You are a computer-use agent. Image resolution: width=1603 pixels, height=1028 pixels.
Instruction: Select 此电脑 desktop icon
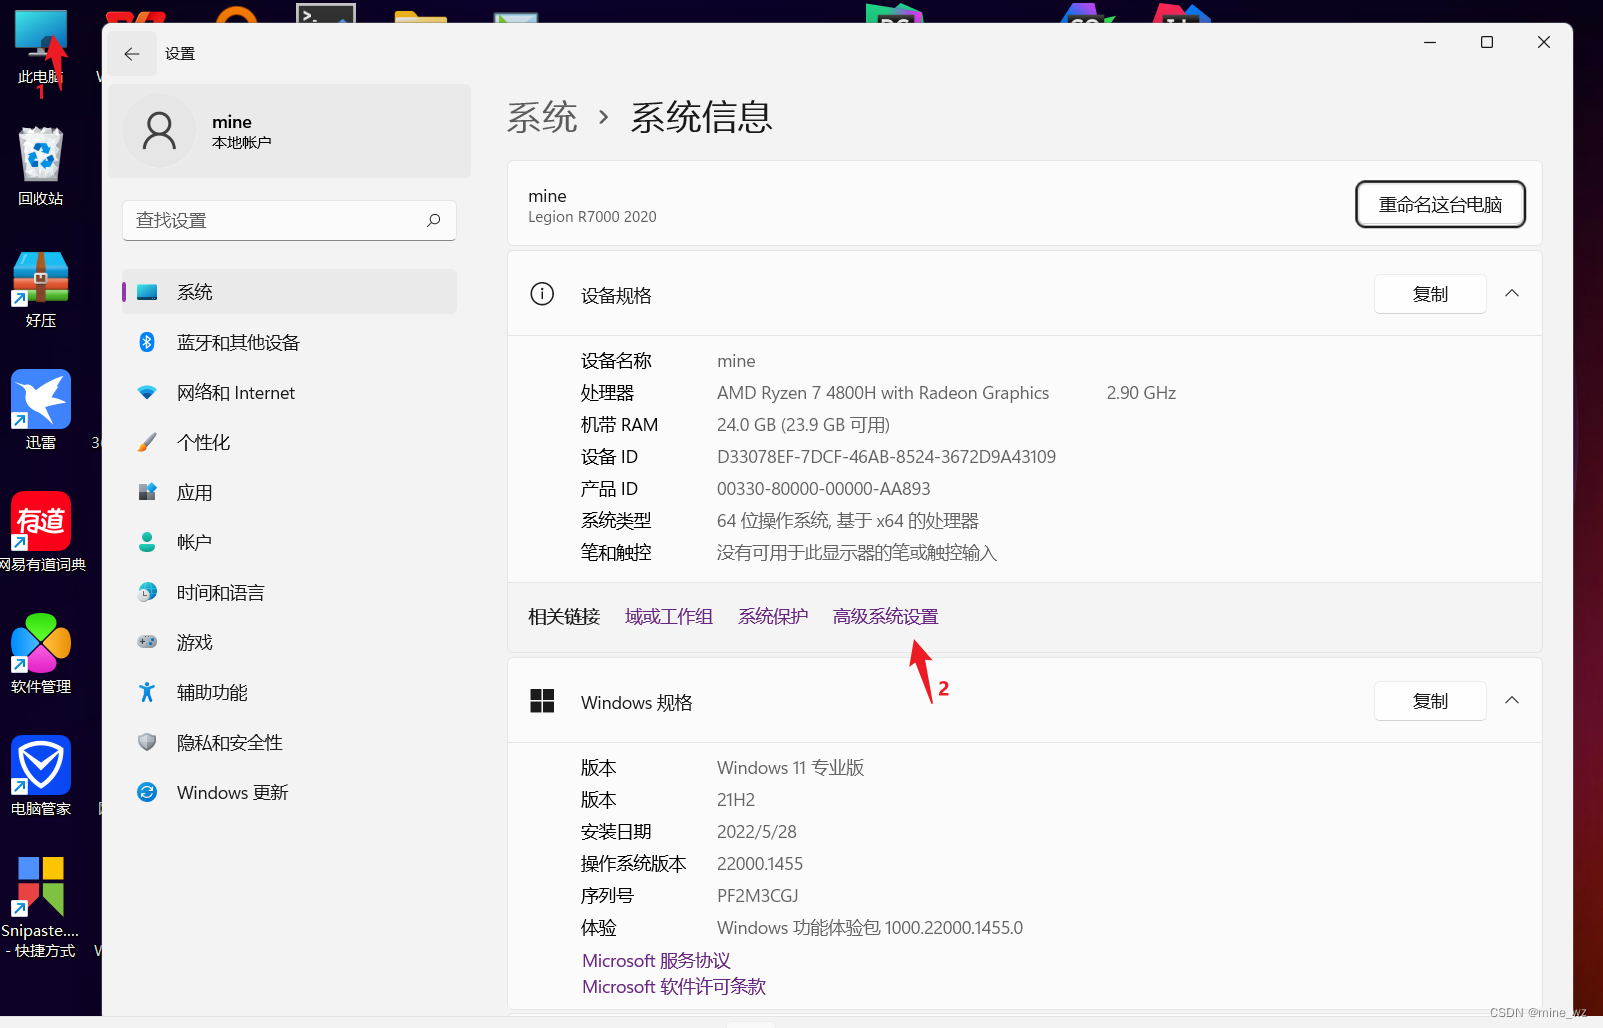point(41,48)
